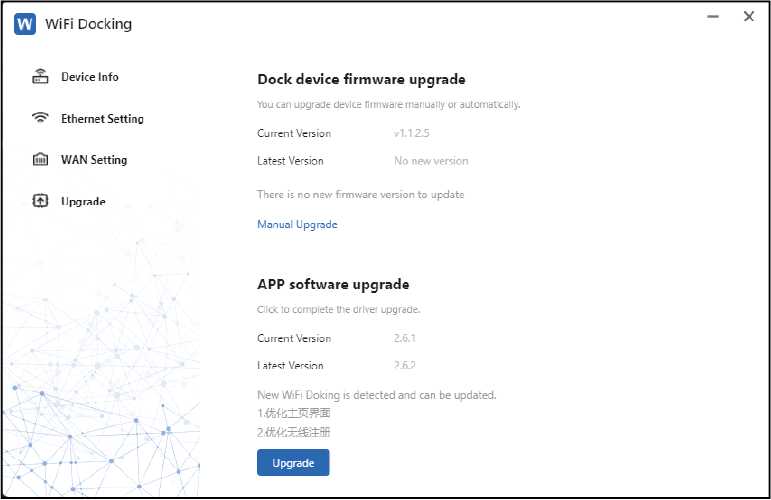Click the 'No new version' status text
771x500 pixels.
pyautogui.click(x=431, y=161)
